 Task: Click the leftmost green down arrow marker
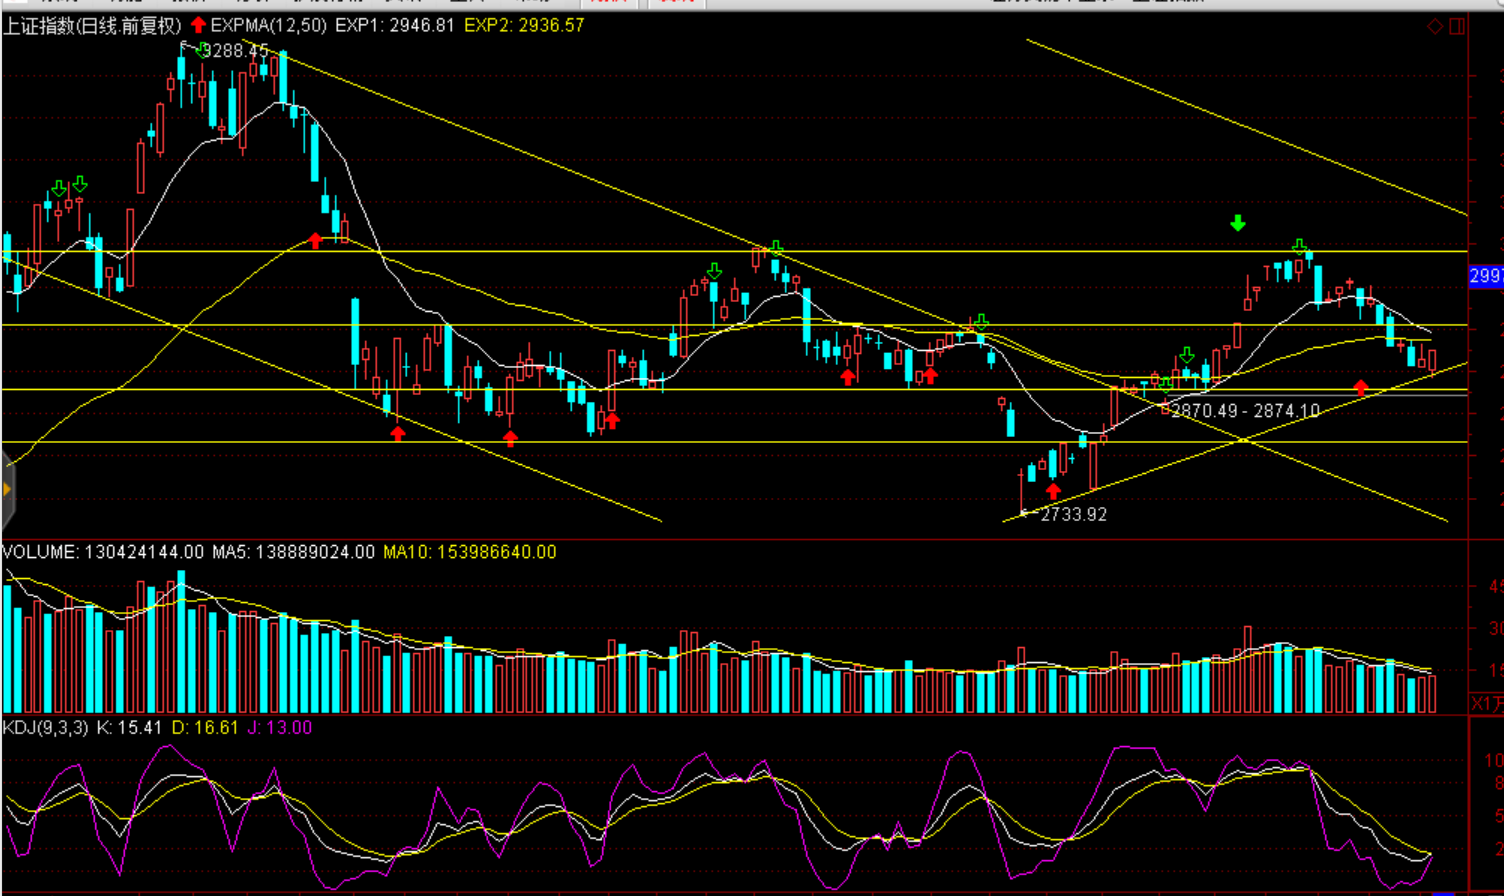[x=59, y=188]
